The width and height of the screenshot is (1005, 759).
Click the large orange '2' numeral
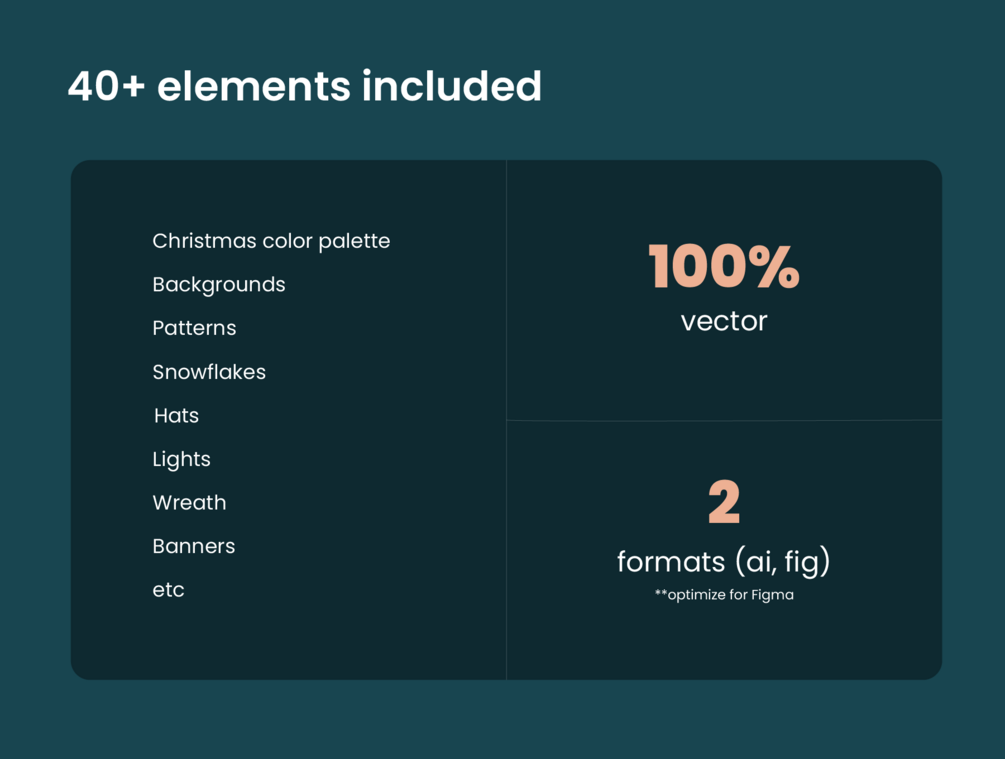pyautogui.click(x=724, y=502)
